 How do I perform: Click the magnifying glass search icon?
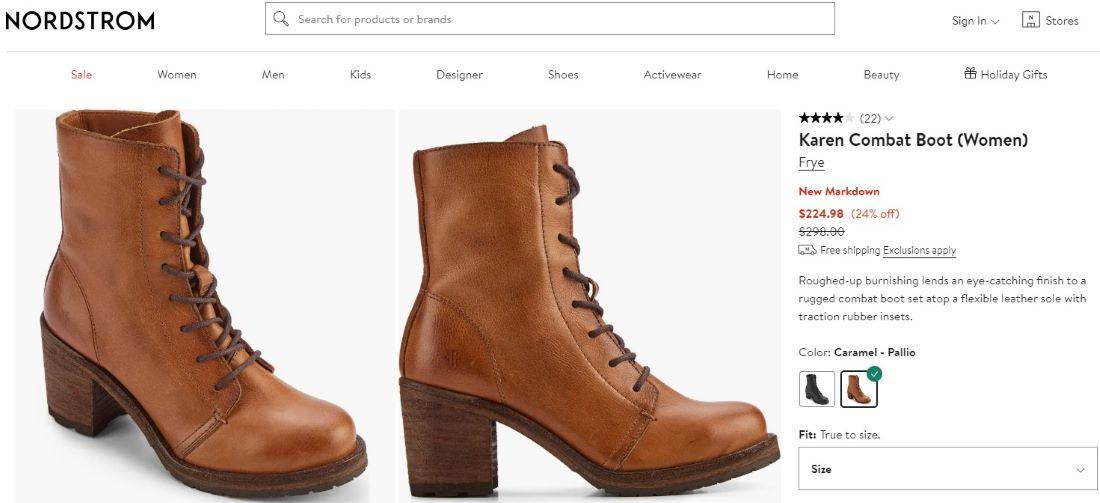[x=281, y=19]
